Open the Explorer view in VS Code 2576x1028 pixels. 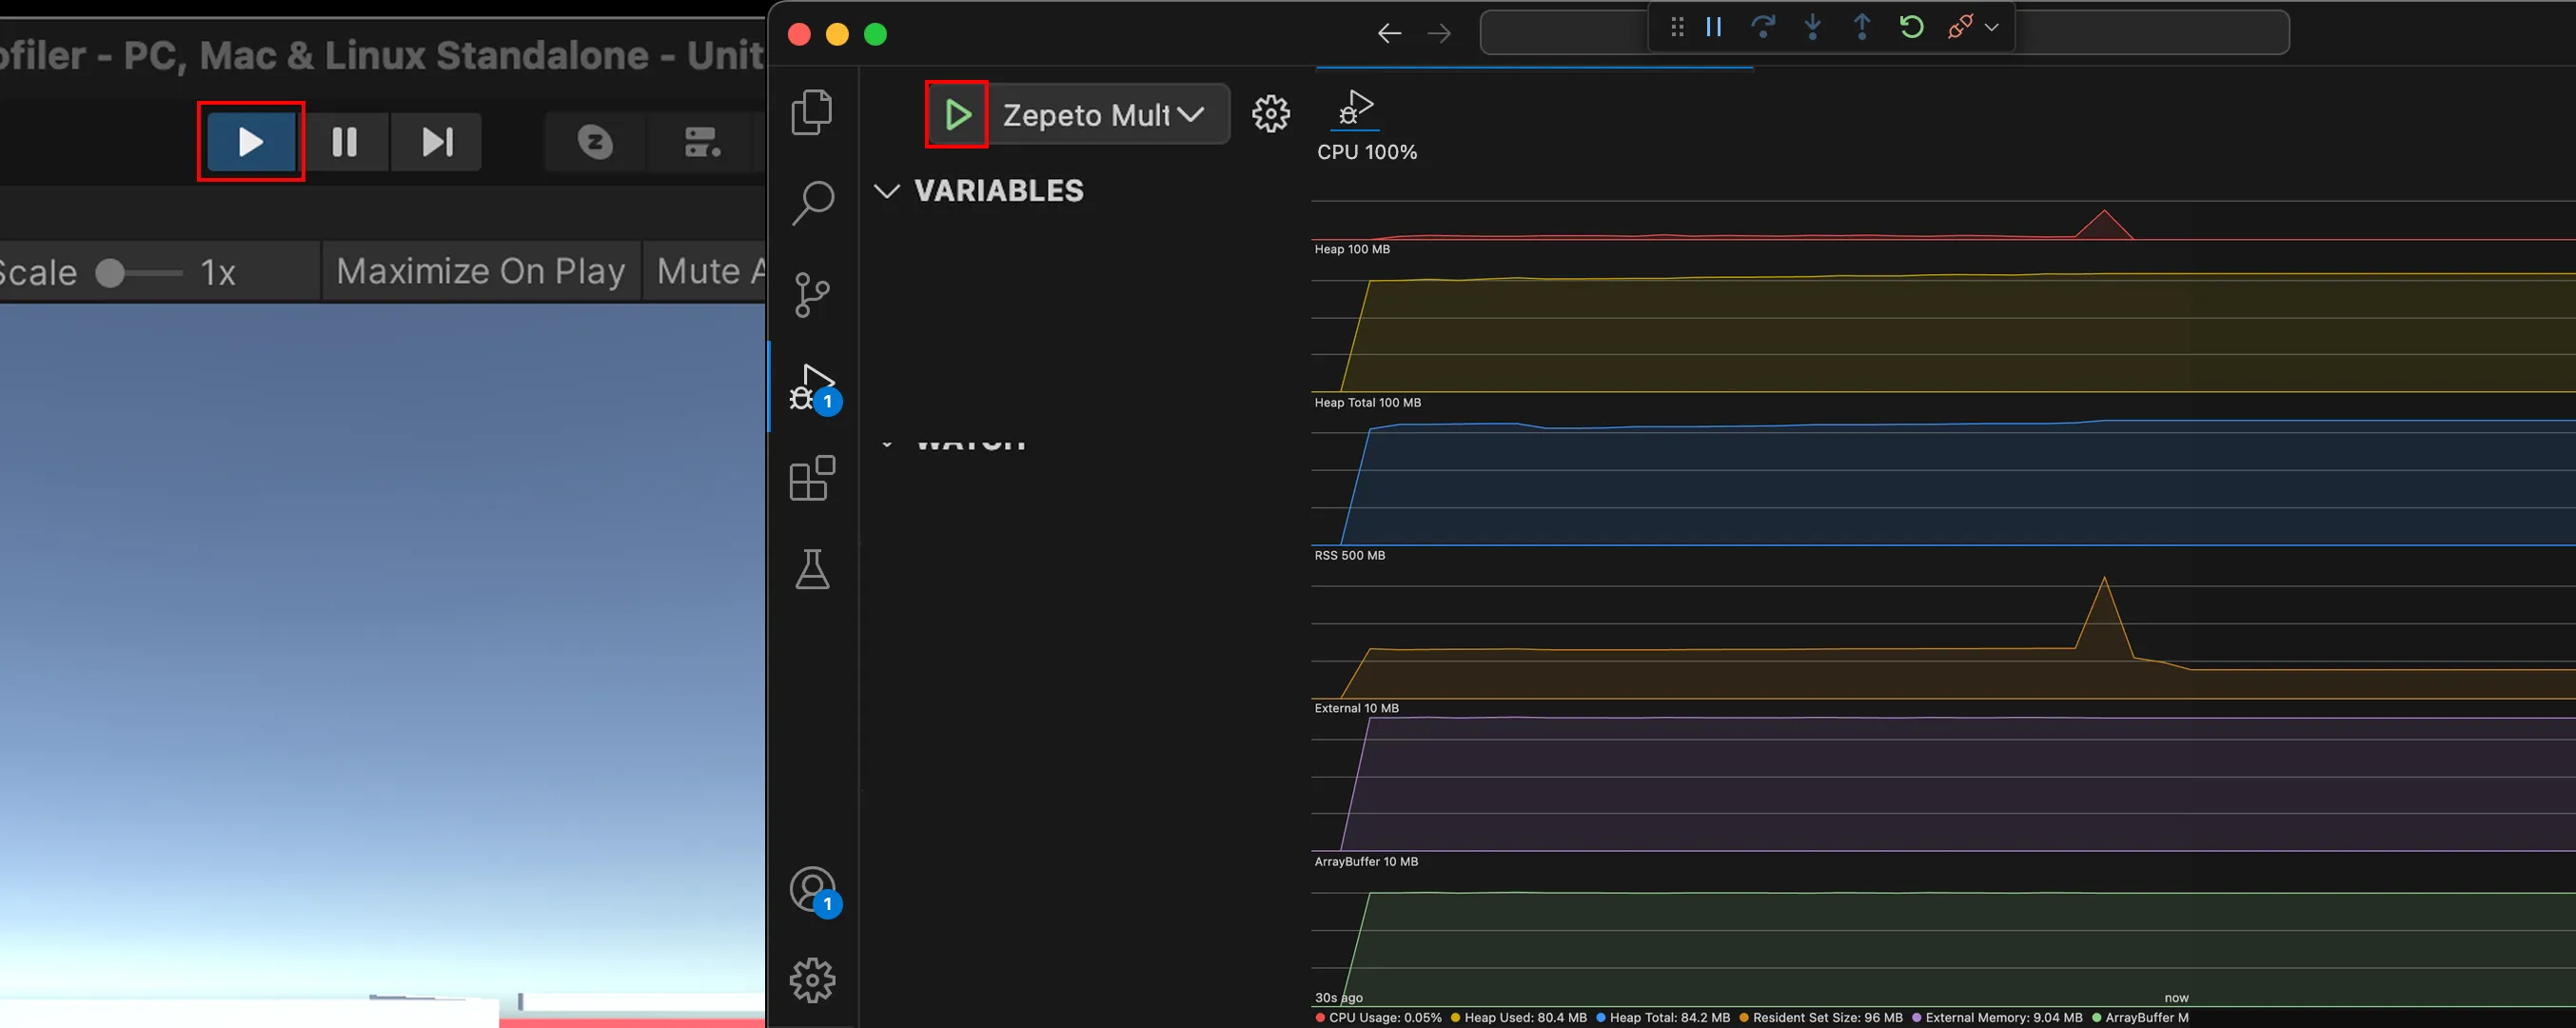(812, 112)
